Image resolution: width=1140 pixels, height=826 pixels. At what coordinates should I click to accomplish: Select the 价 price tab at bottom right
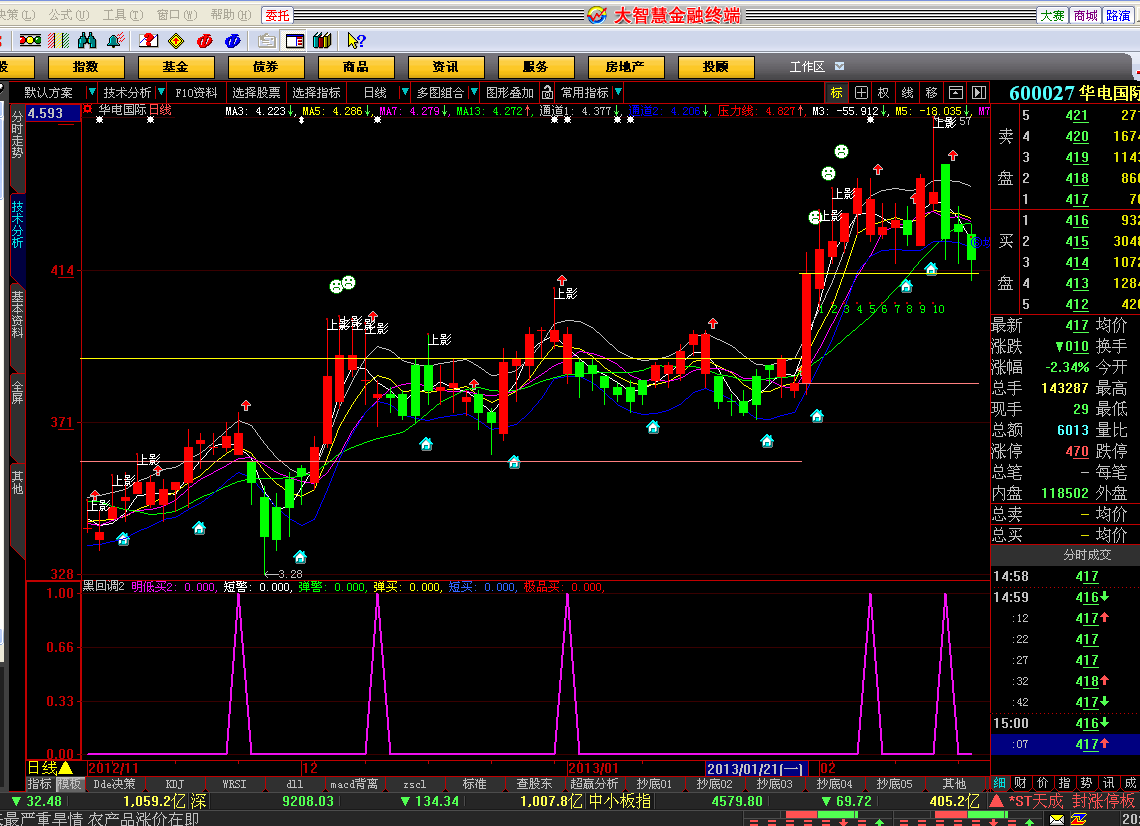[1043, 783]
